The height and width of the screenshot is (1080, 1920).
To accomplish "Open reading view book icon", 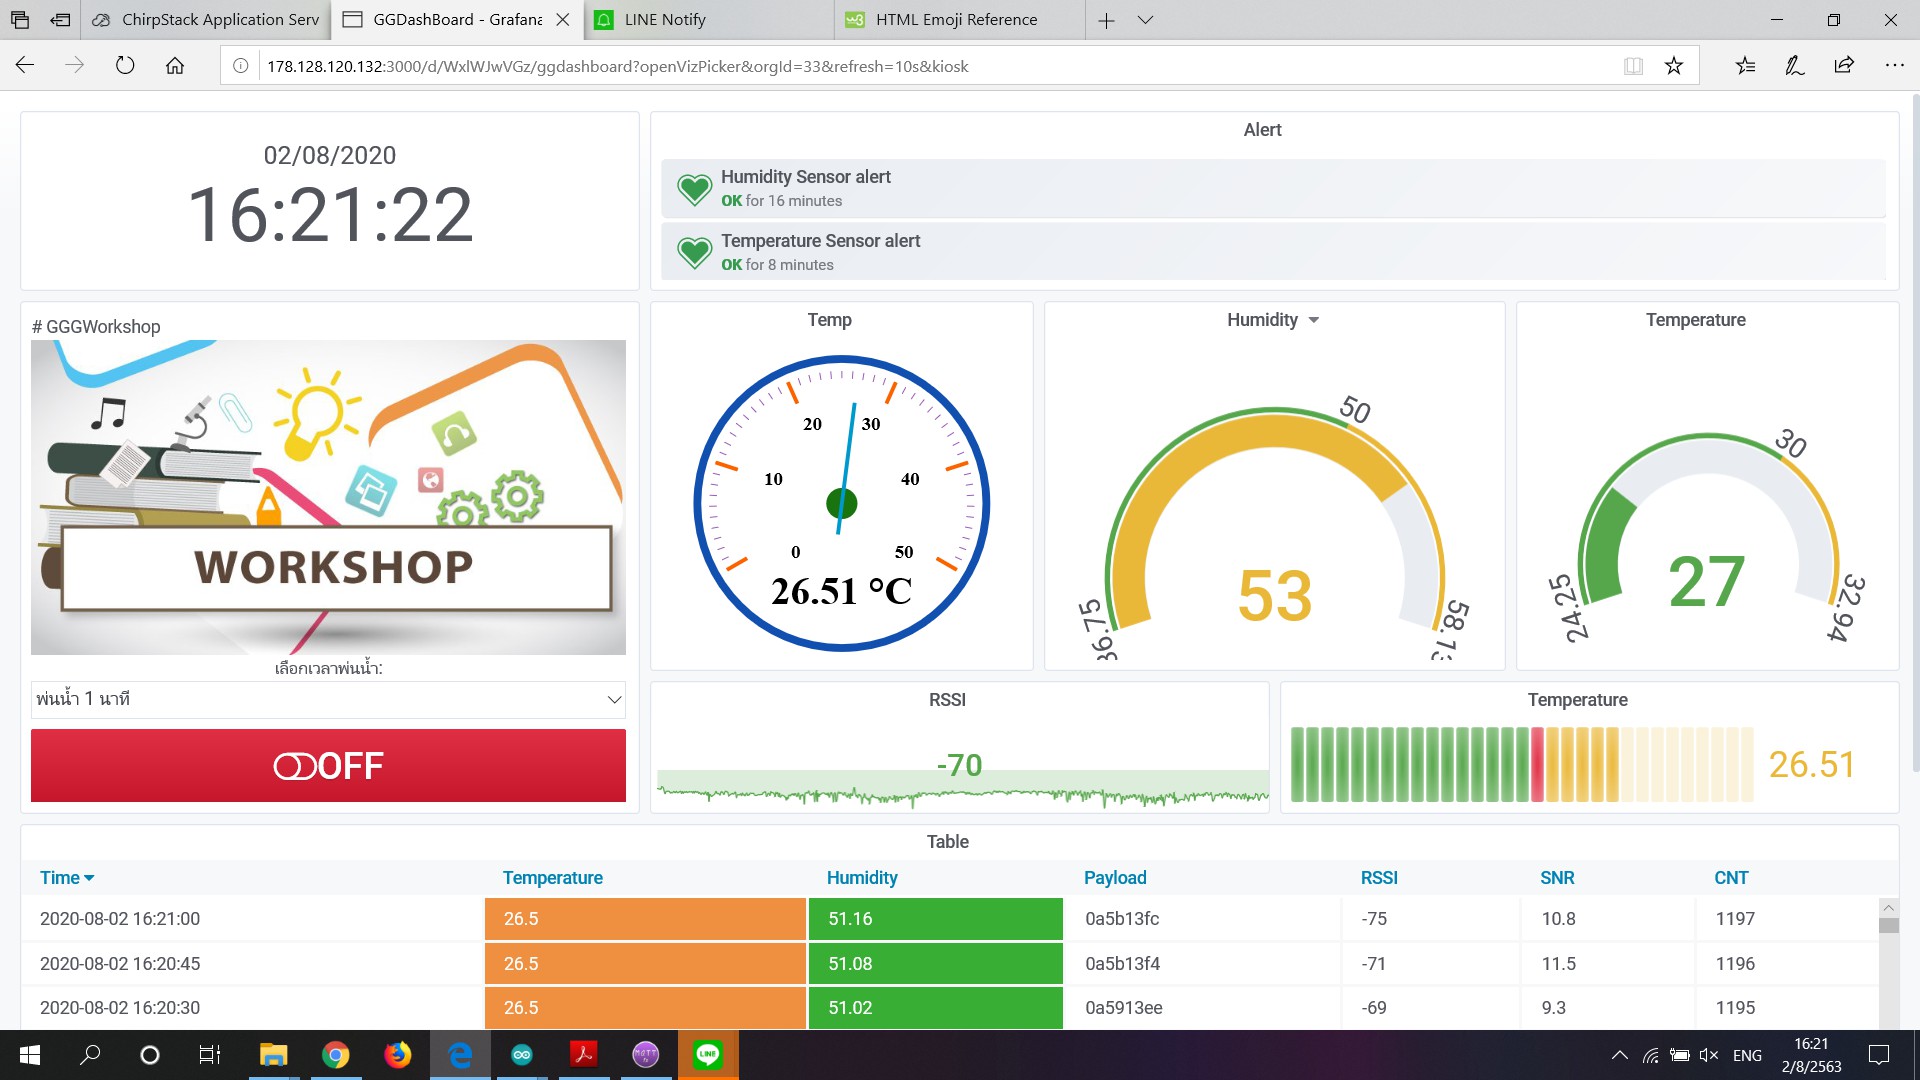I will 1633,66.
